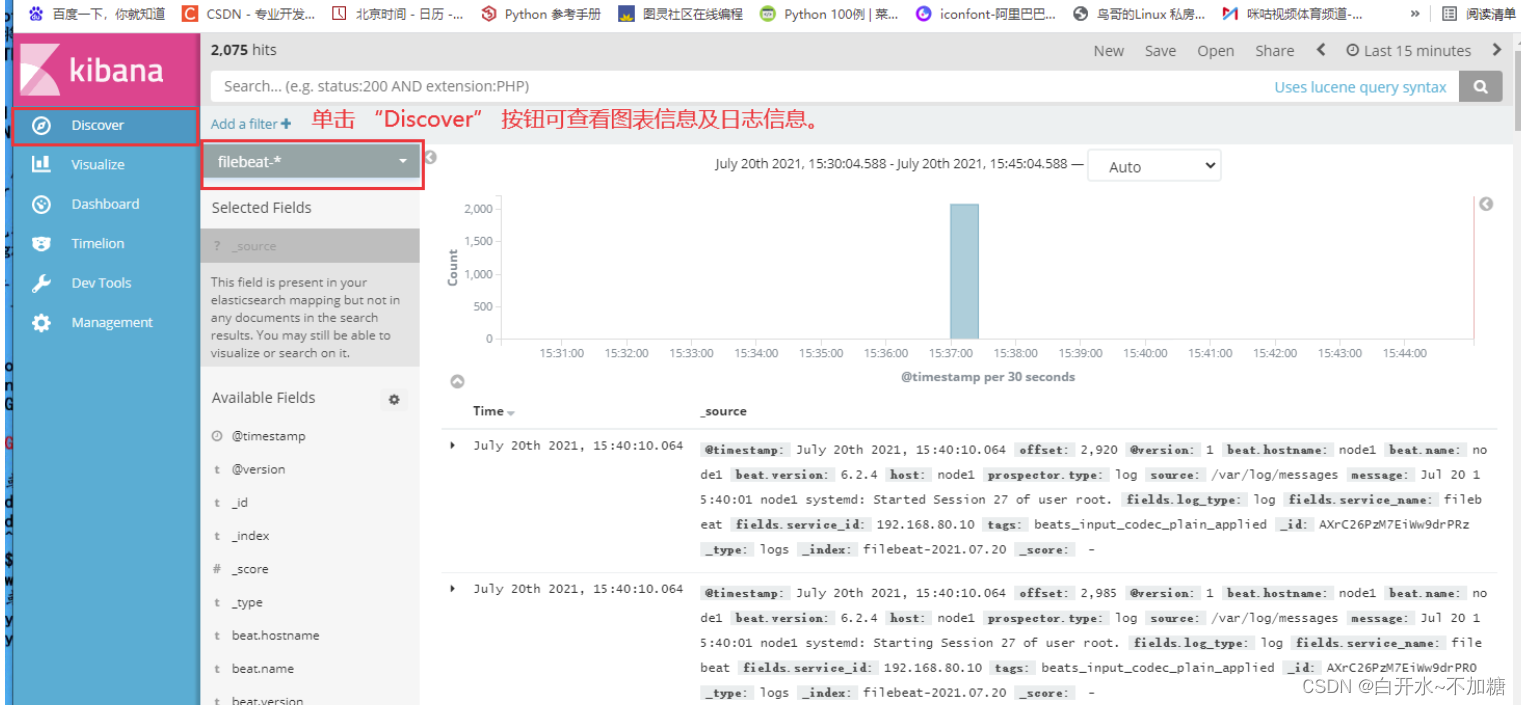Click the Management gear icon

(41, 323)
